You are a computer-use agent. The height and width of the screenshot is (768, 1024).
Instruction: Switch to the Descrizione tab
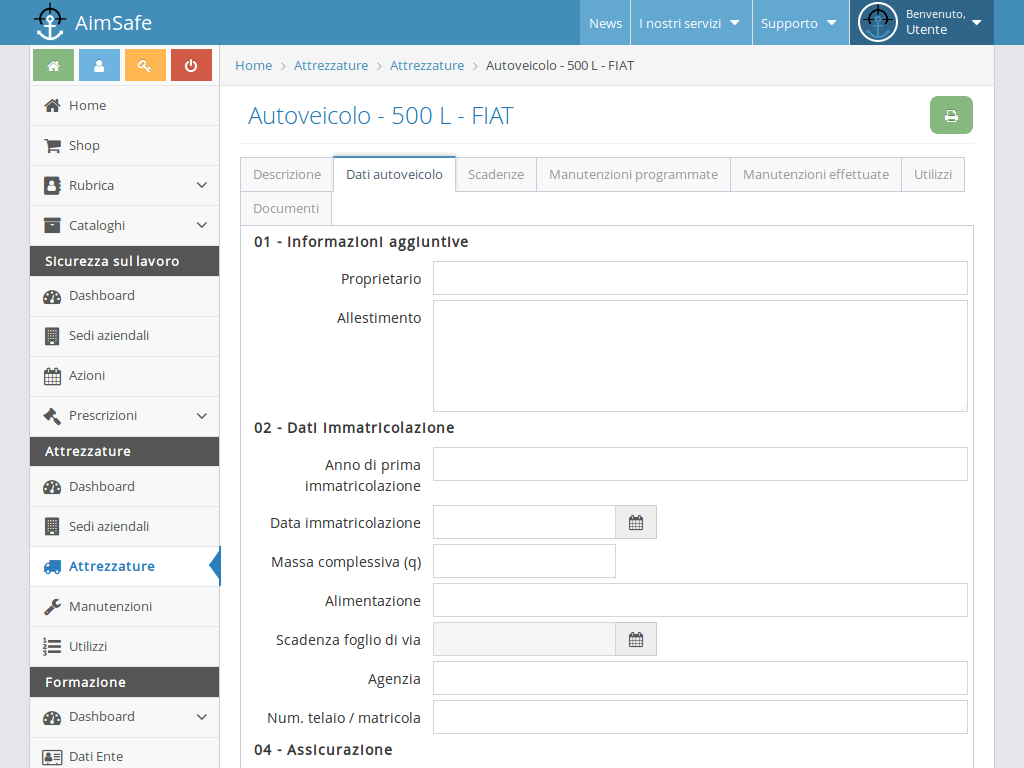pyautogui.click(x=287, y=174)
